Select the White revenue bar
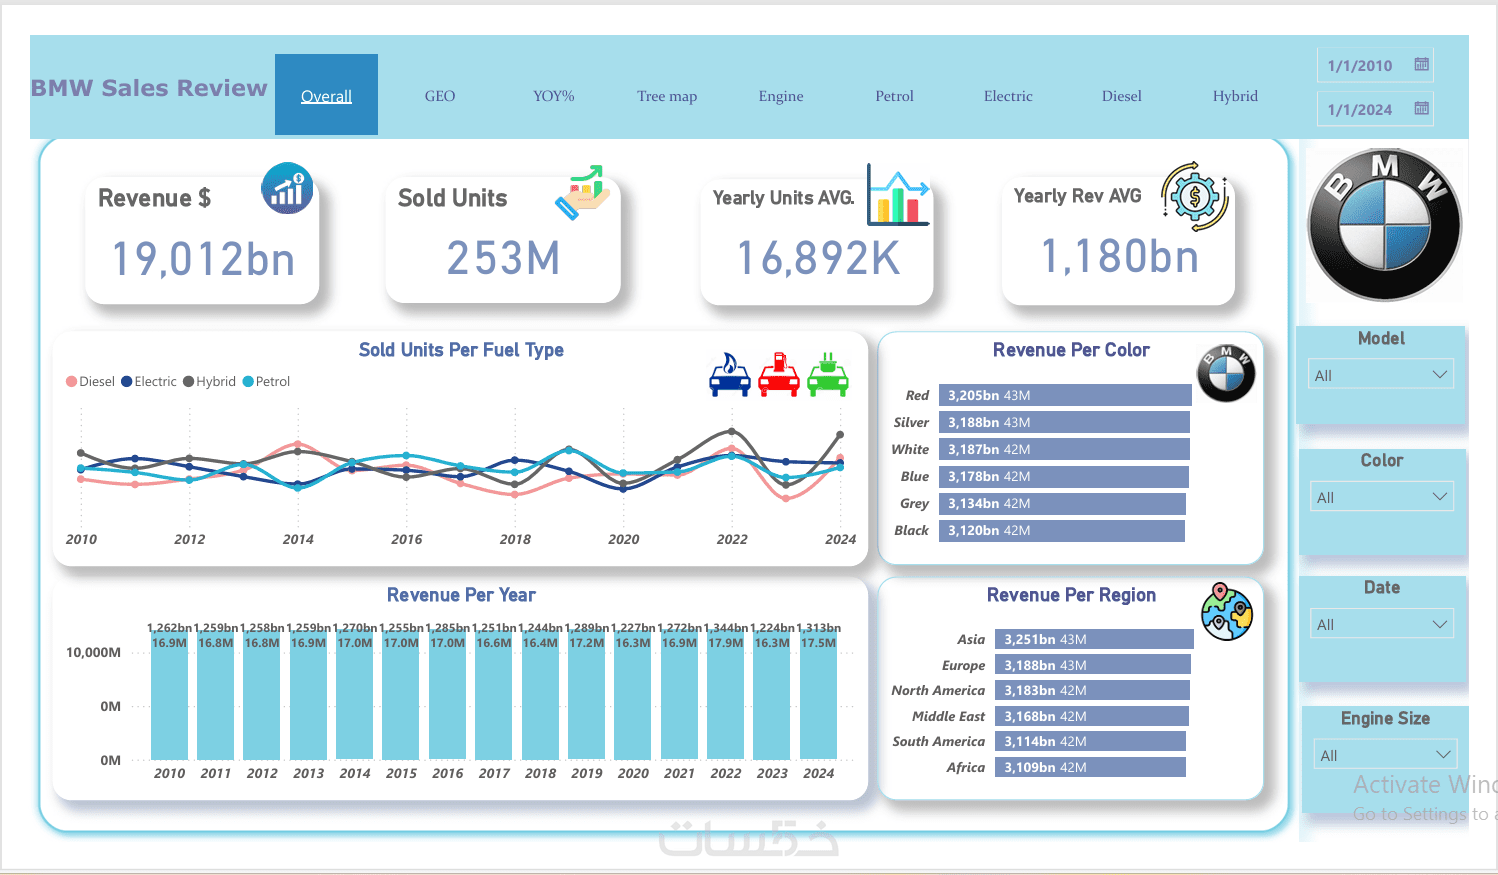 (x=1065, y=449)
